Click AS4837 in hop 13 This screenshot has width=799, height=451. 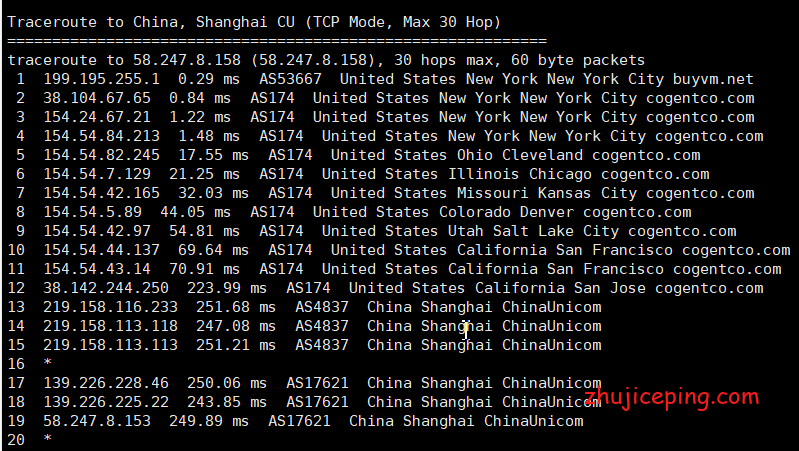[x=322, y=307]
